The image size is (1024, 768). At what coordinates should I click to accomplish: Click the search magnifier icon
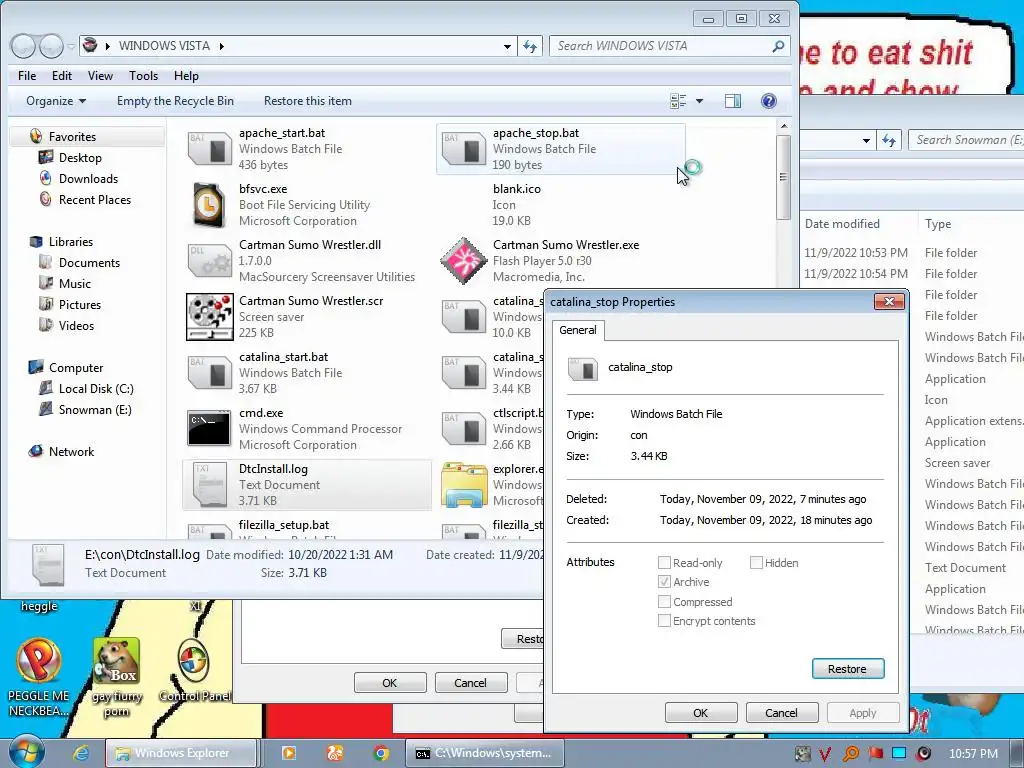(778, 46)
